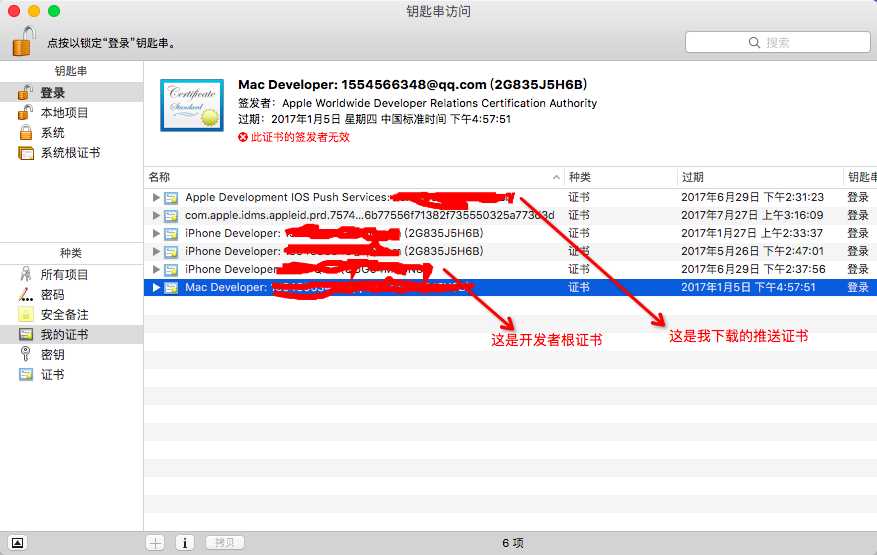Click the Mac Developer certificate title text
The height and width of the screenshot is (555, 877).
(x=413, y=84)
